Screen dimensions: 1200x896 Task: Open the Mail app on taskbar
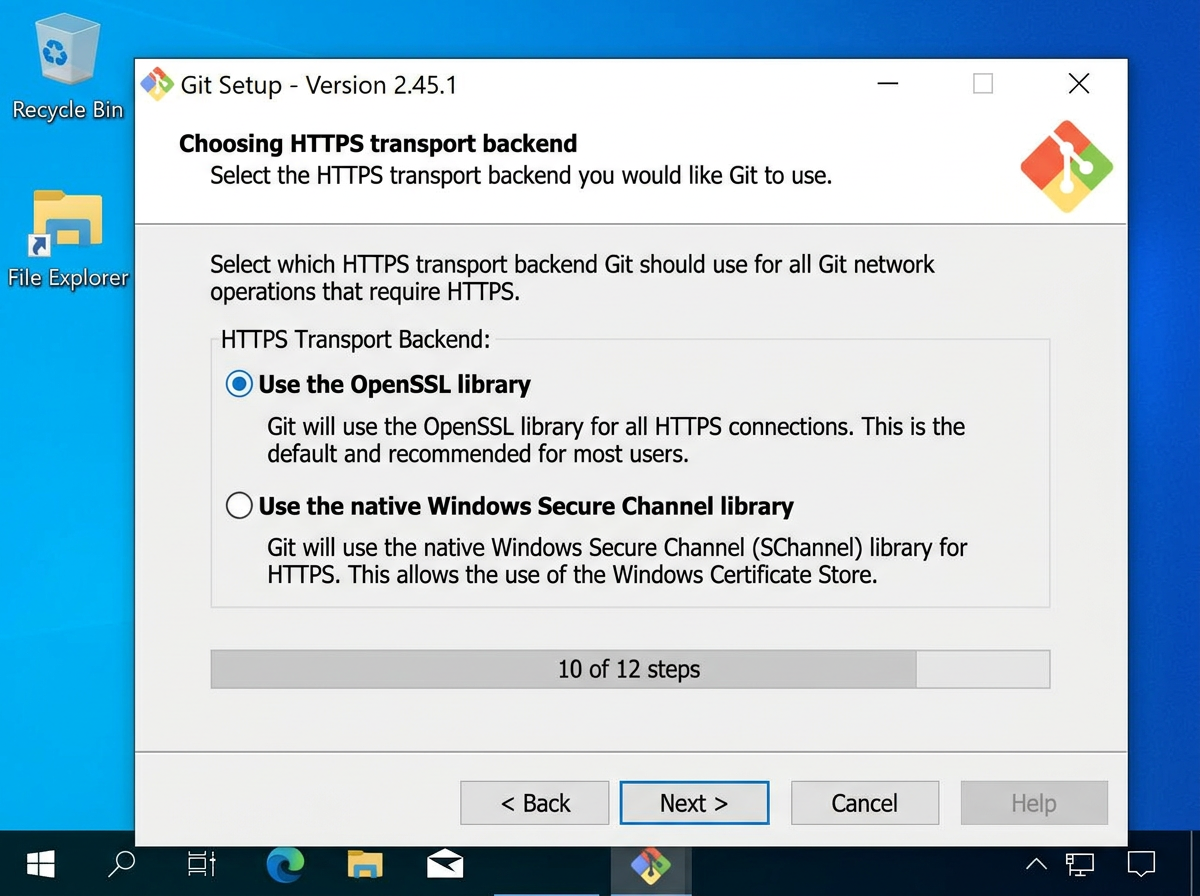coord(444,862)
